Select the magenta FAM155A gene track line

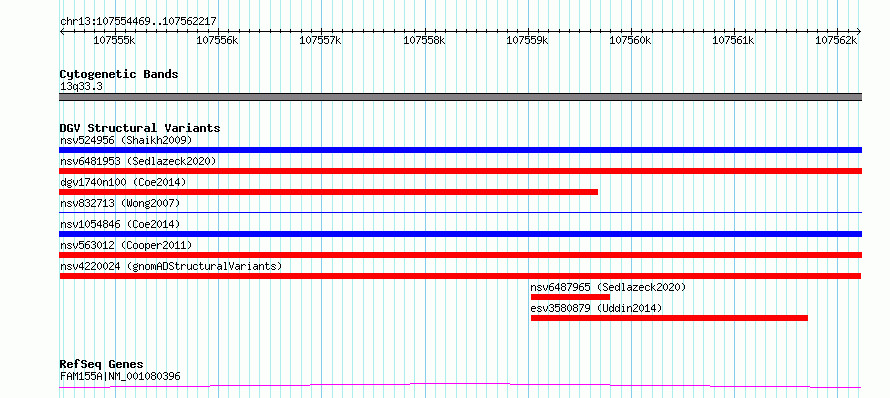[x=460, y=386]
